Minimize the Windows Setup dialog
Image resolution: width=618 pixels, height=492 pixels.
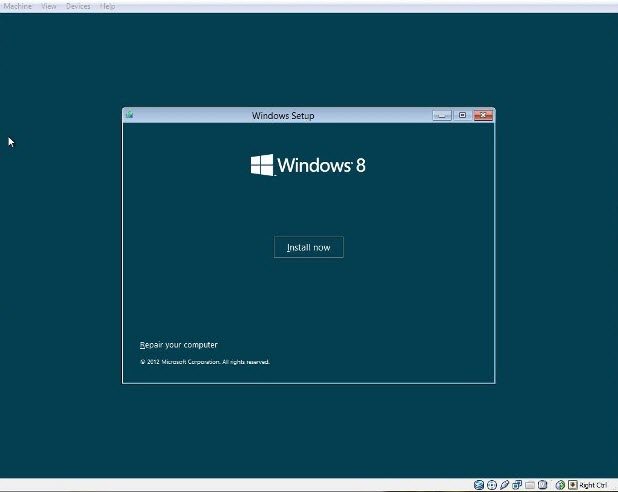(442, 116)
